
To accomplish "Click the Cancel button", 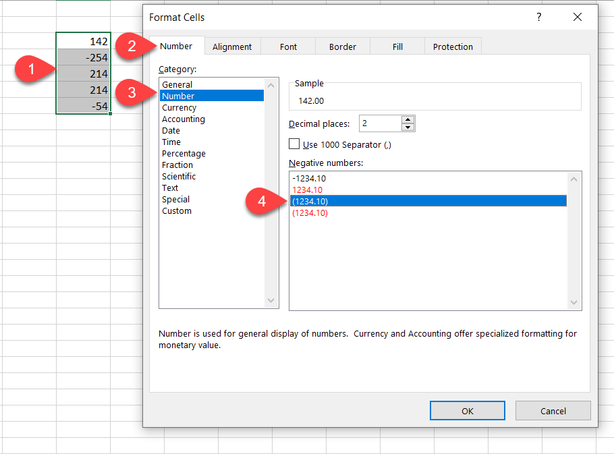I will [x=553, y=411].
